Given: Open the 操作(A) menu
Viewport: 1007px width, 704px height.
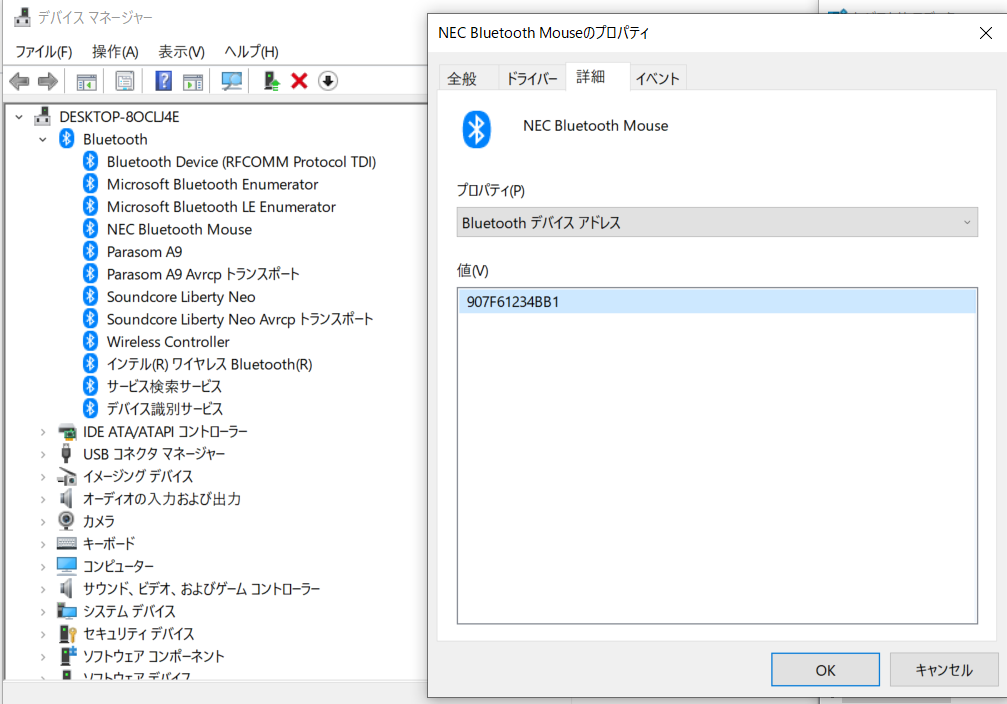Looking at the screenshot, I should coord(115,51).
